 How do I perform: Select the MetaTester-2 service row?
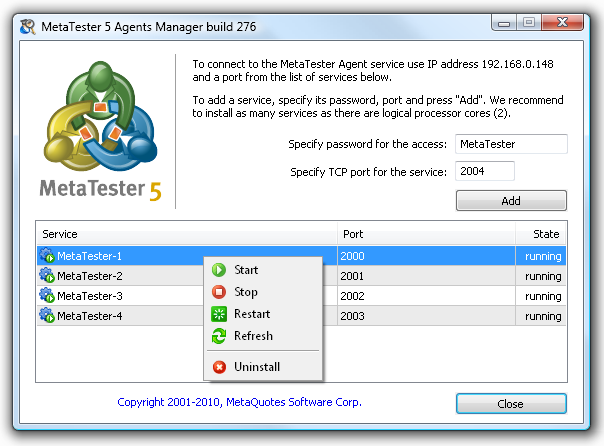[302, 276]
